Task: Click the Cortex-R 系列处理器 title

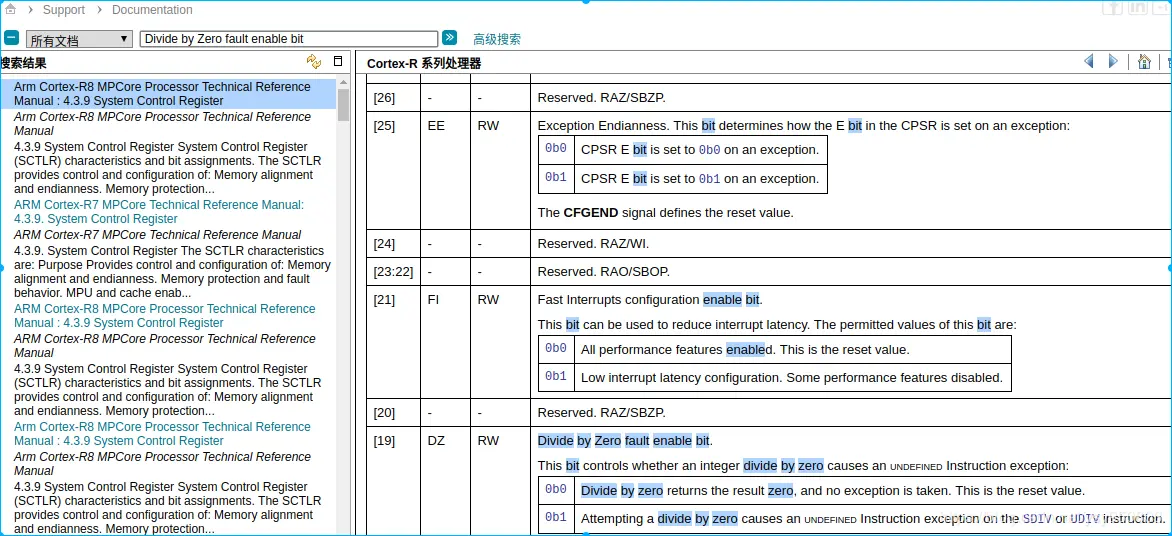Action: pos(424,64)
